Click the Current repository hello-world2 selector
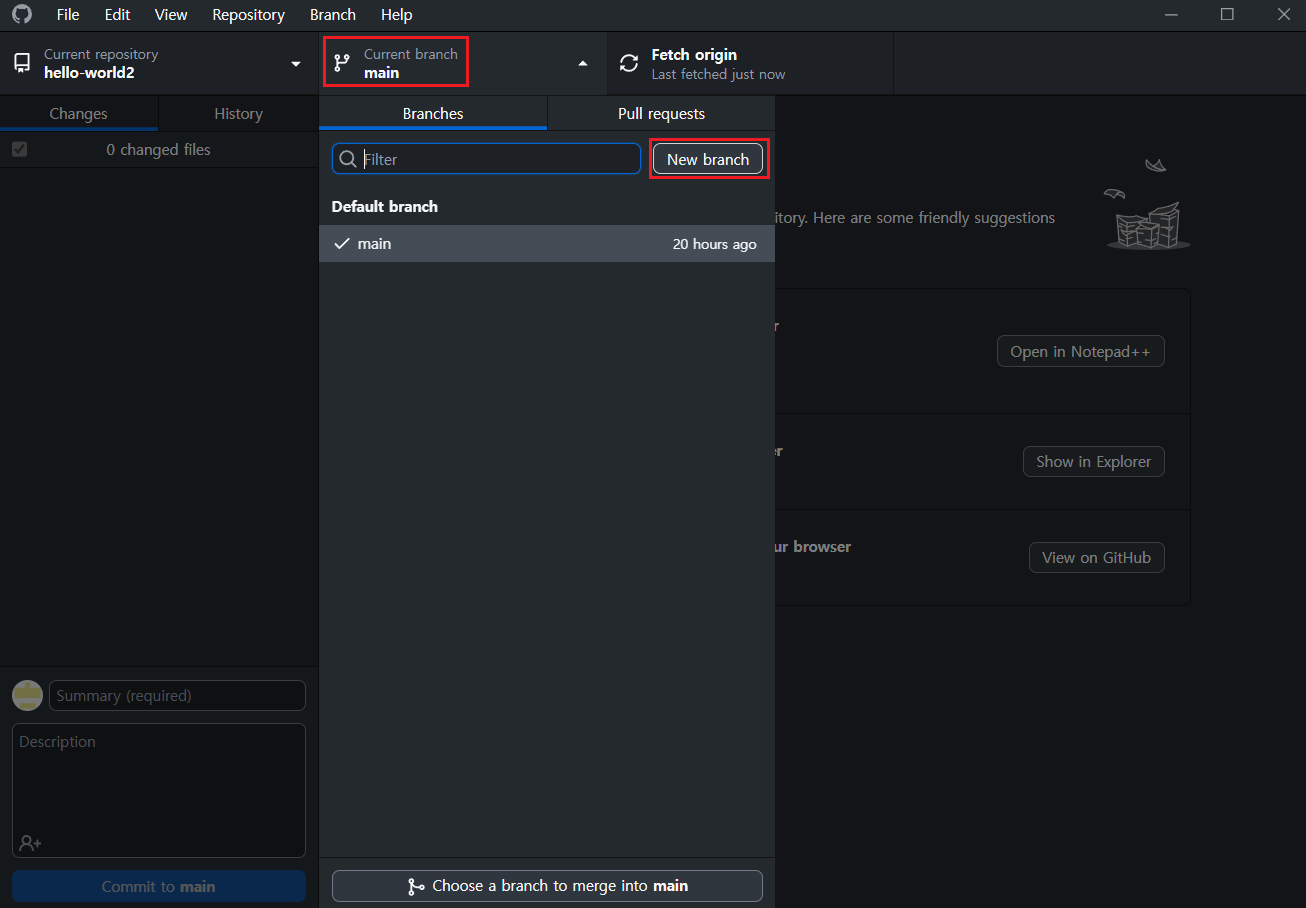The width and height of the screenshot is (1306, 908). click(159, 63)
